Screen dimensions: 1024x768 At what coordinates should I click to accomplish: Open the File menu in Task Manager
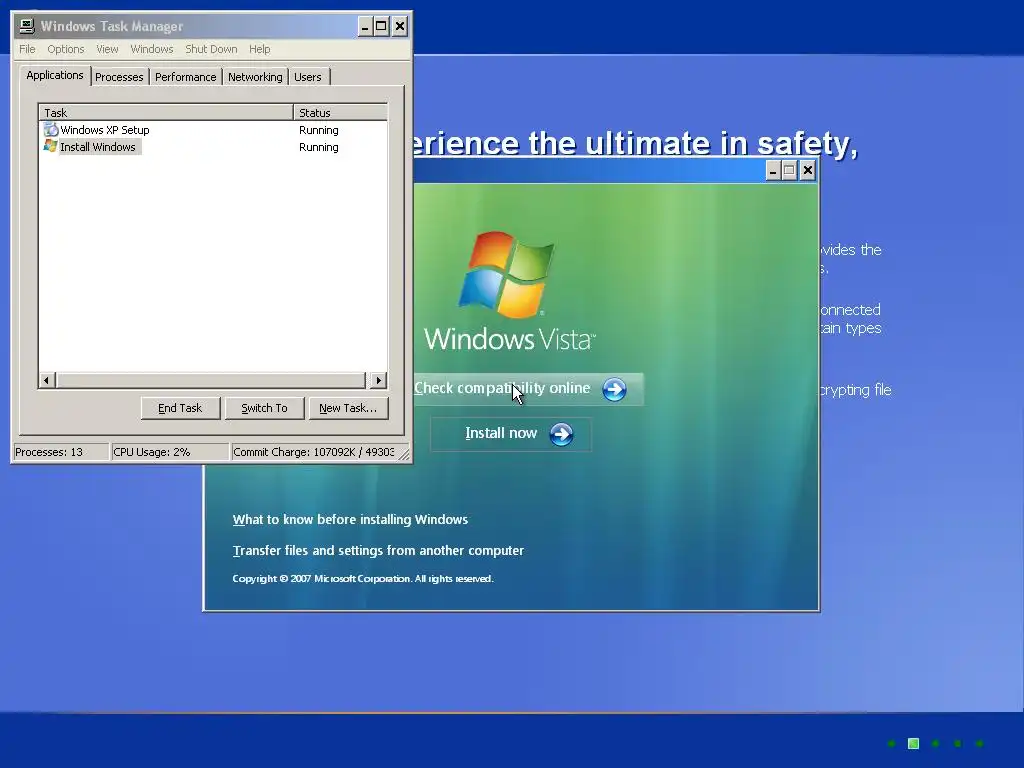pos(27,49)
